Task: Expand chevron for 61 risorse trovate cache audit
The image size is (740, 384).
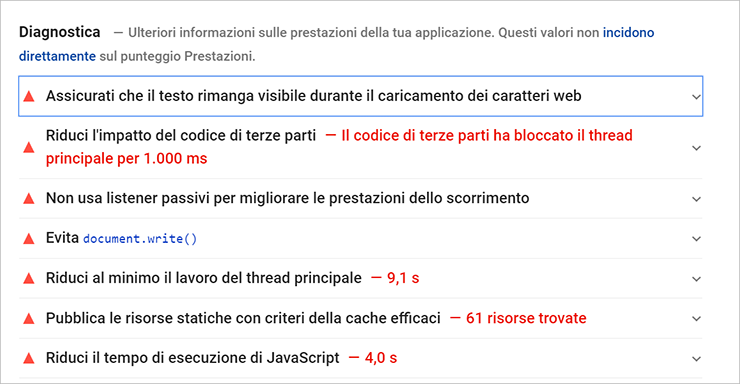Action: tap(696, 319)
